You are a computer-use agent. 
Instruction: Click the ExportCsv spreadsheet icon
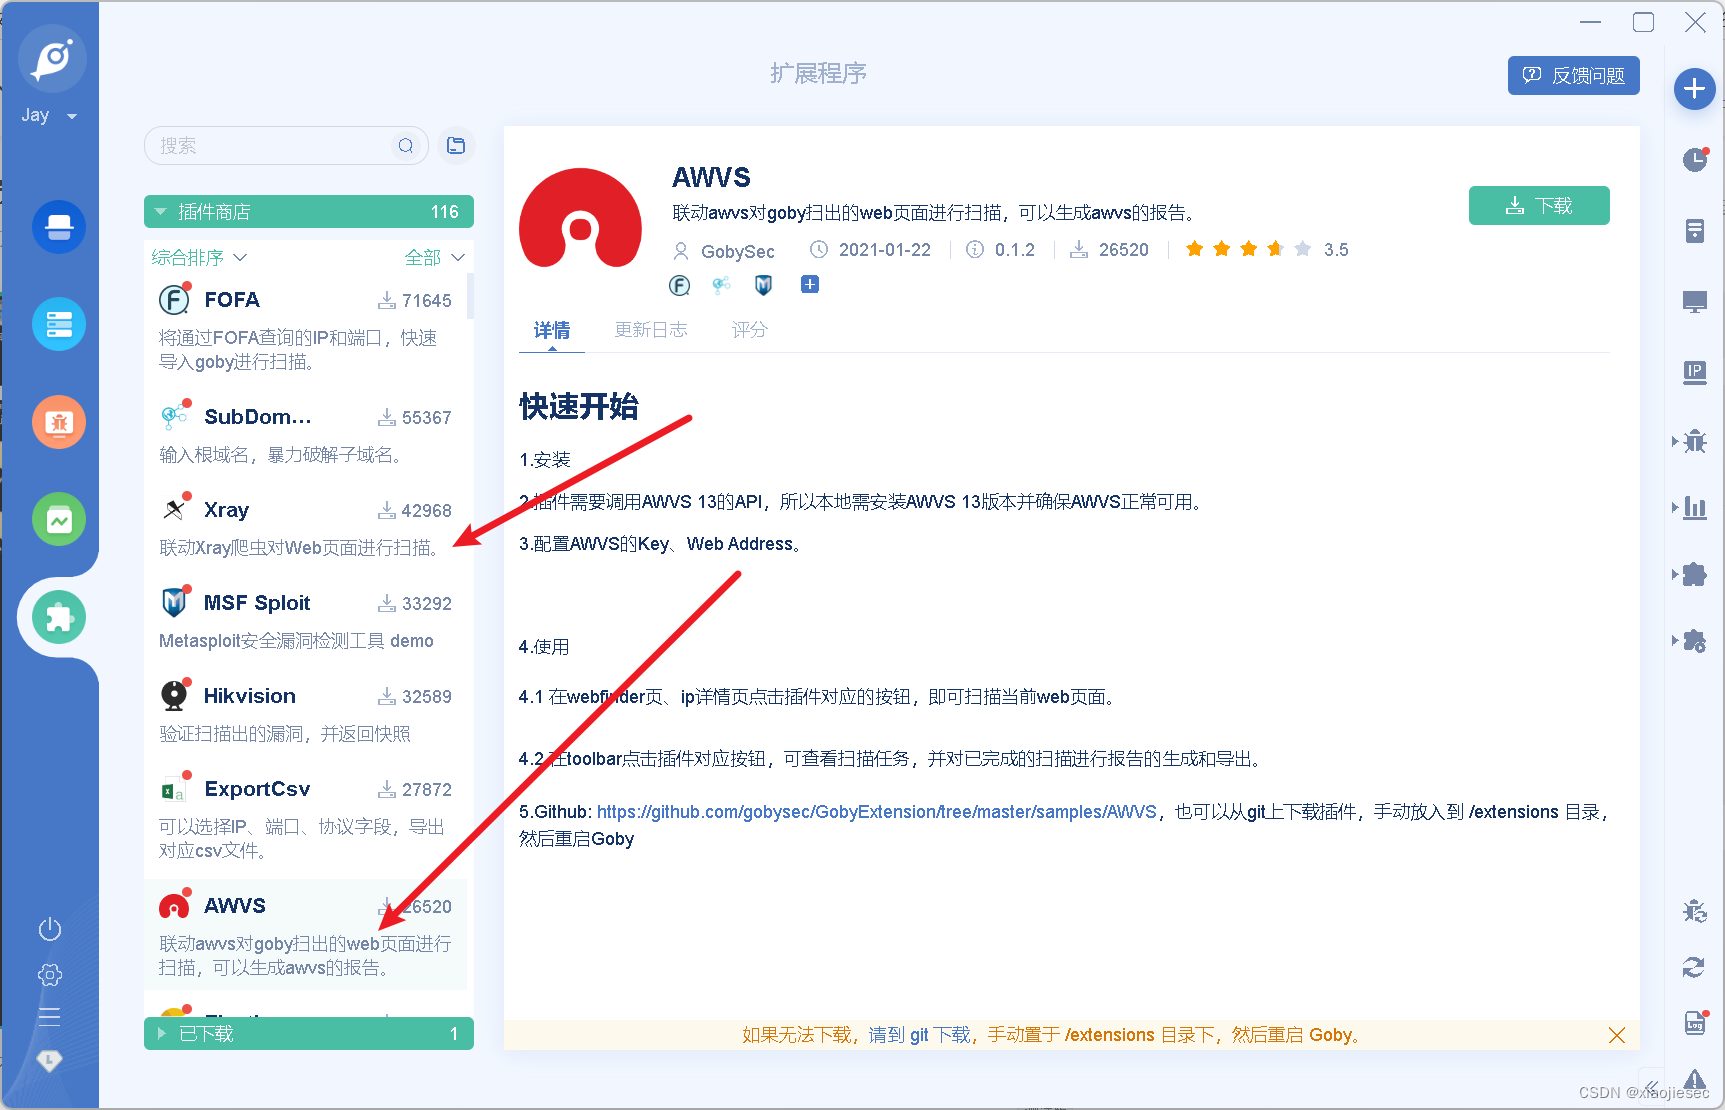pyautogui.click(x=174, y=789)
